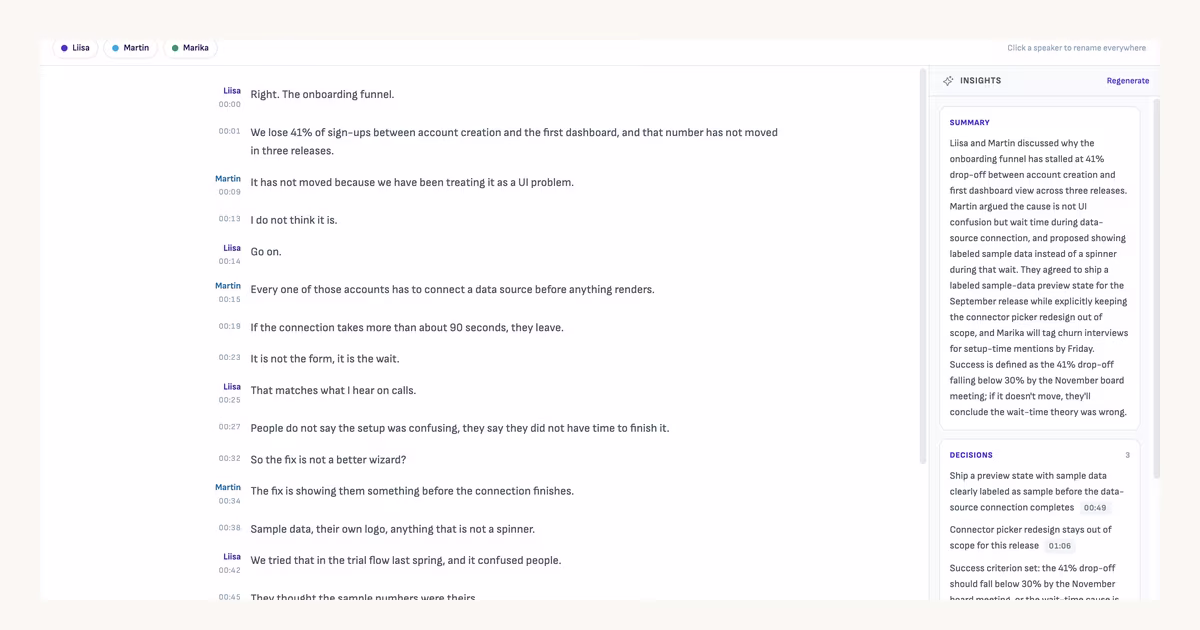Viewport: 1200px width, 630px height.
Task: Click Liisa's purple speaker dot
Action: pyautogui.click(x=64, y=48)
